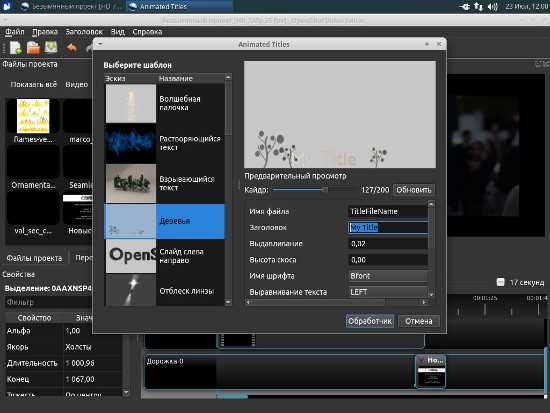Open the Заголовок menu
Screen dimensions: 550x413
pos(84,32)
